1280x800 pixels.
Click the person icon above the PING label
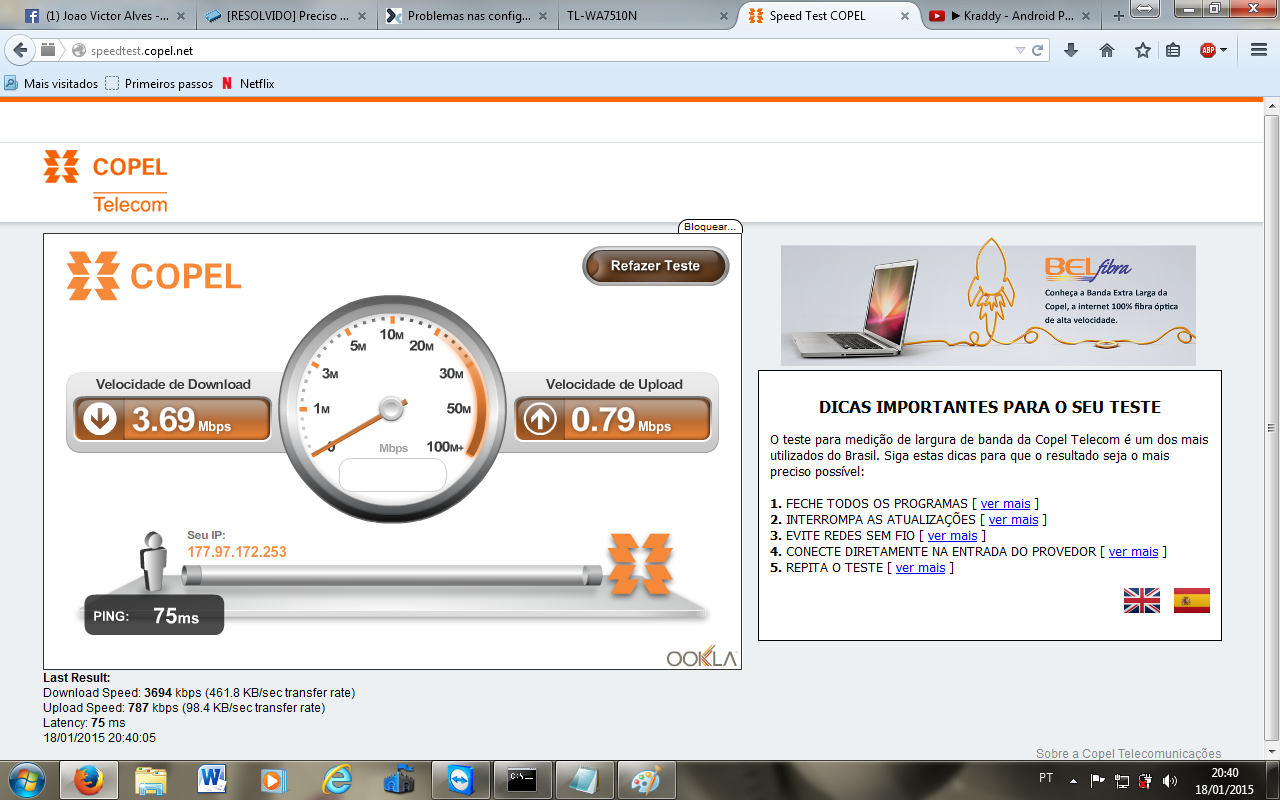(153, 561)
